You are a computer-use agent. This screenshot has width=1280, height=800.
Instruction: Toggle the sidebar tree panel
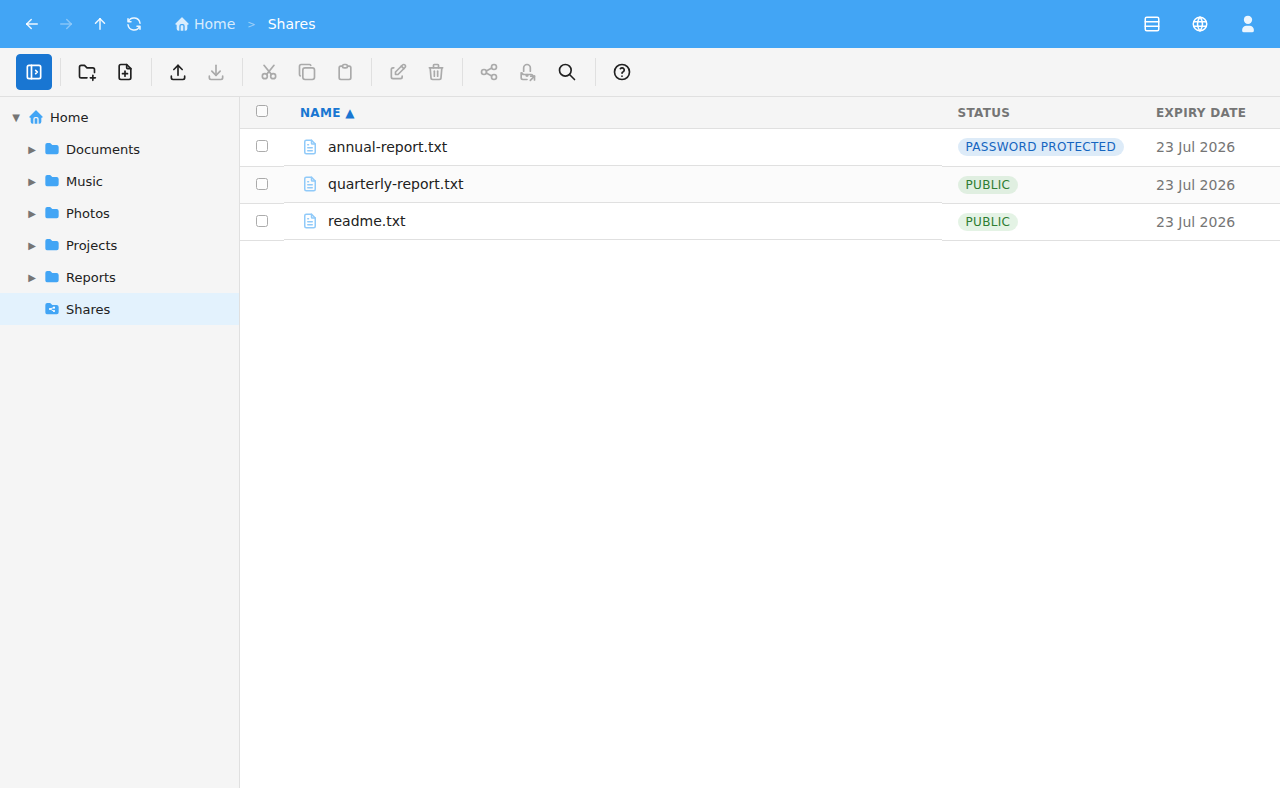(34, 72)
